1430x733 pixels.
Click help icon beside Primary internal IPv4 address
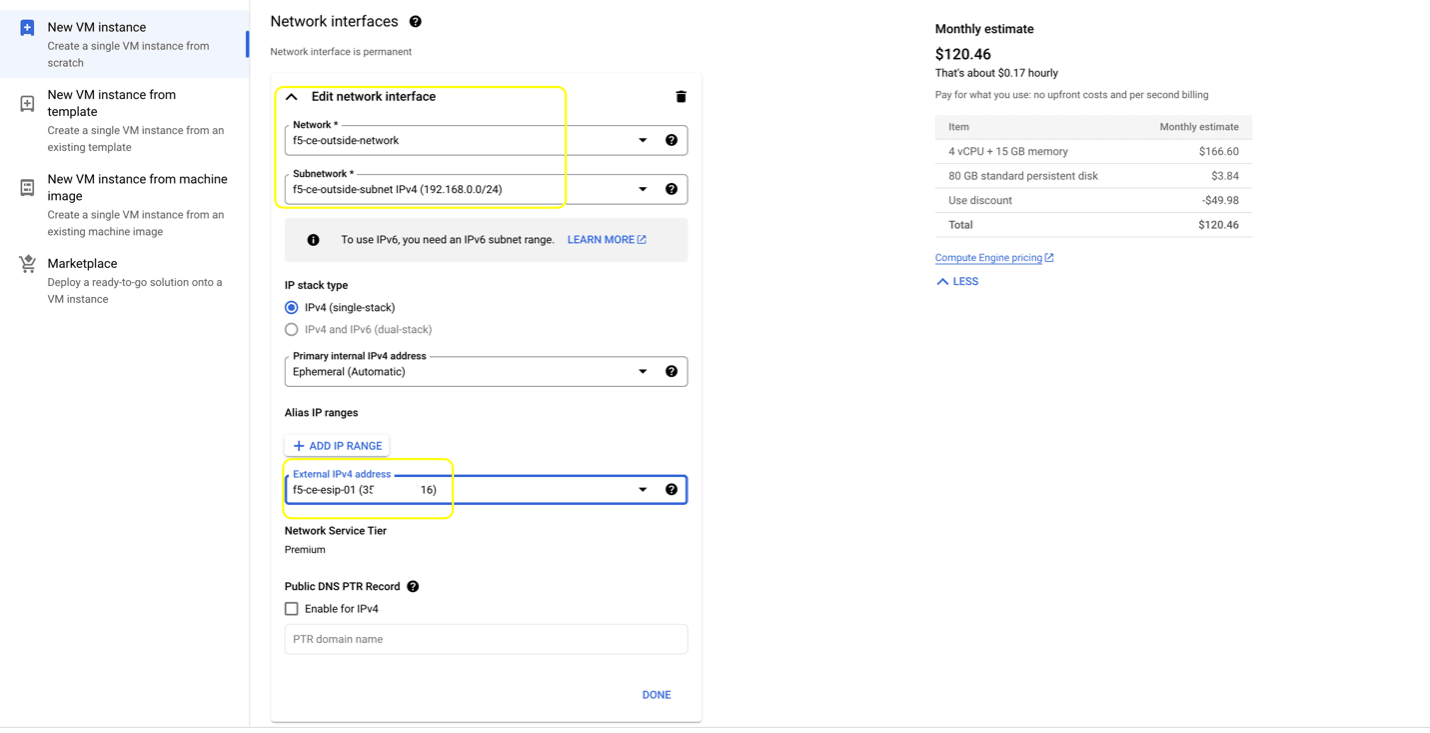pos(671,372)
